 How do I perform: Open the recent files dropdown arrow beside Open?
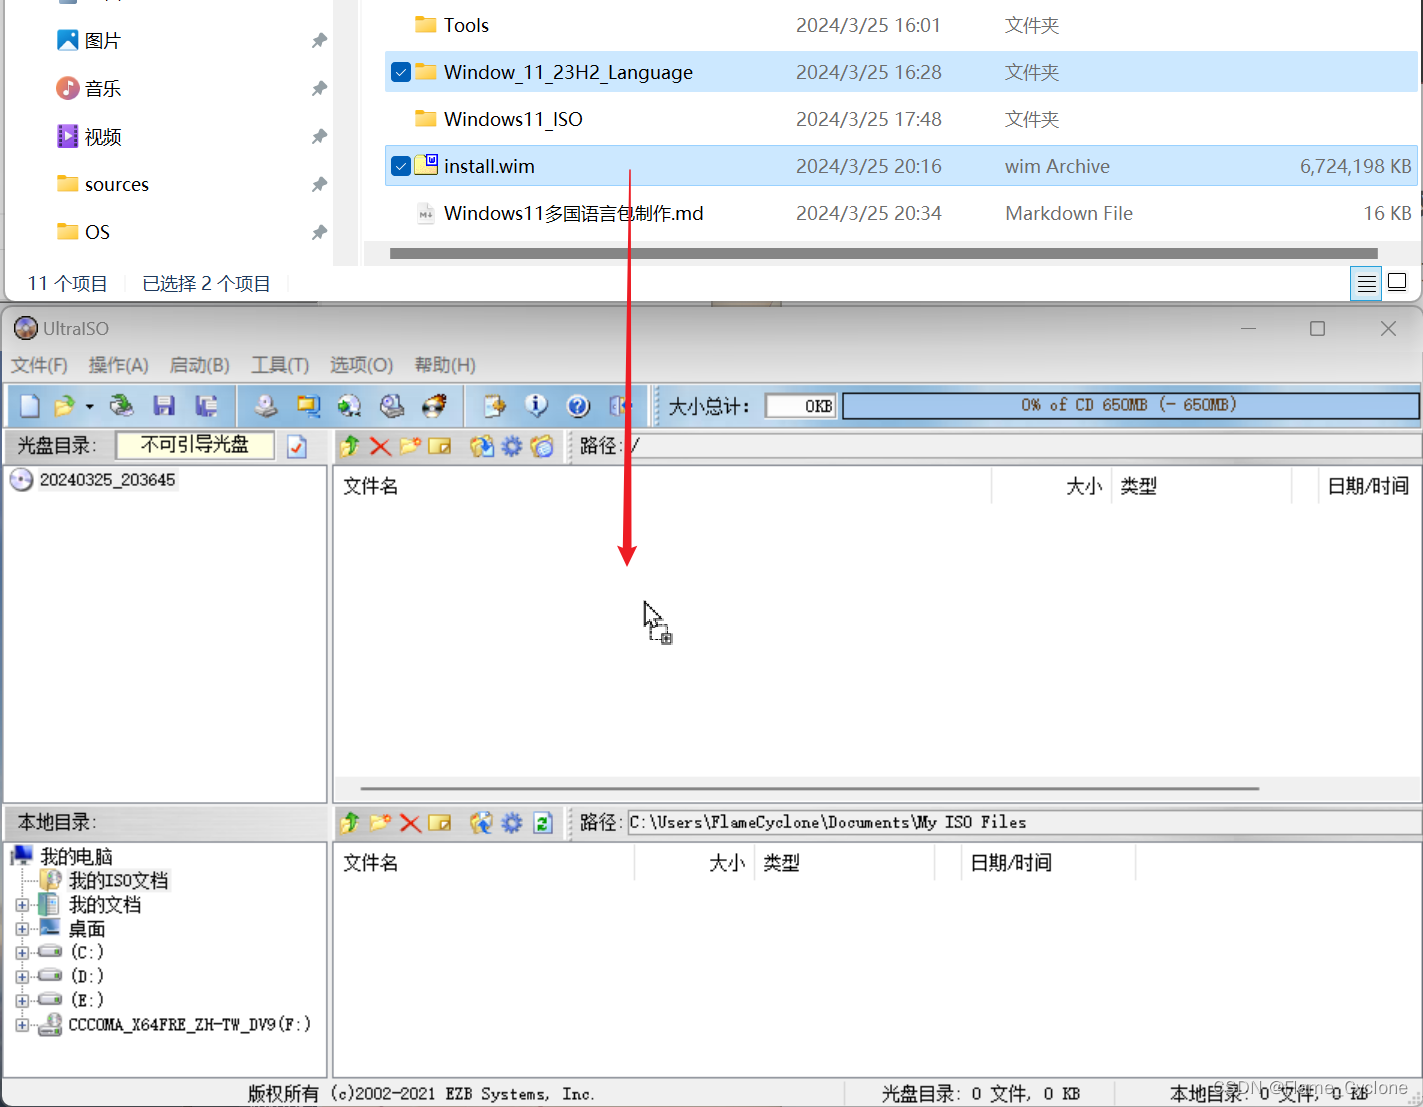[90, 406]
